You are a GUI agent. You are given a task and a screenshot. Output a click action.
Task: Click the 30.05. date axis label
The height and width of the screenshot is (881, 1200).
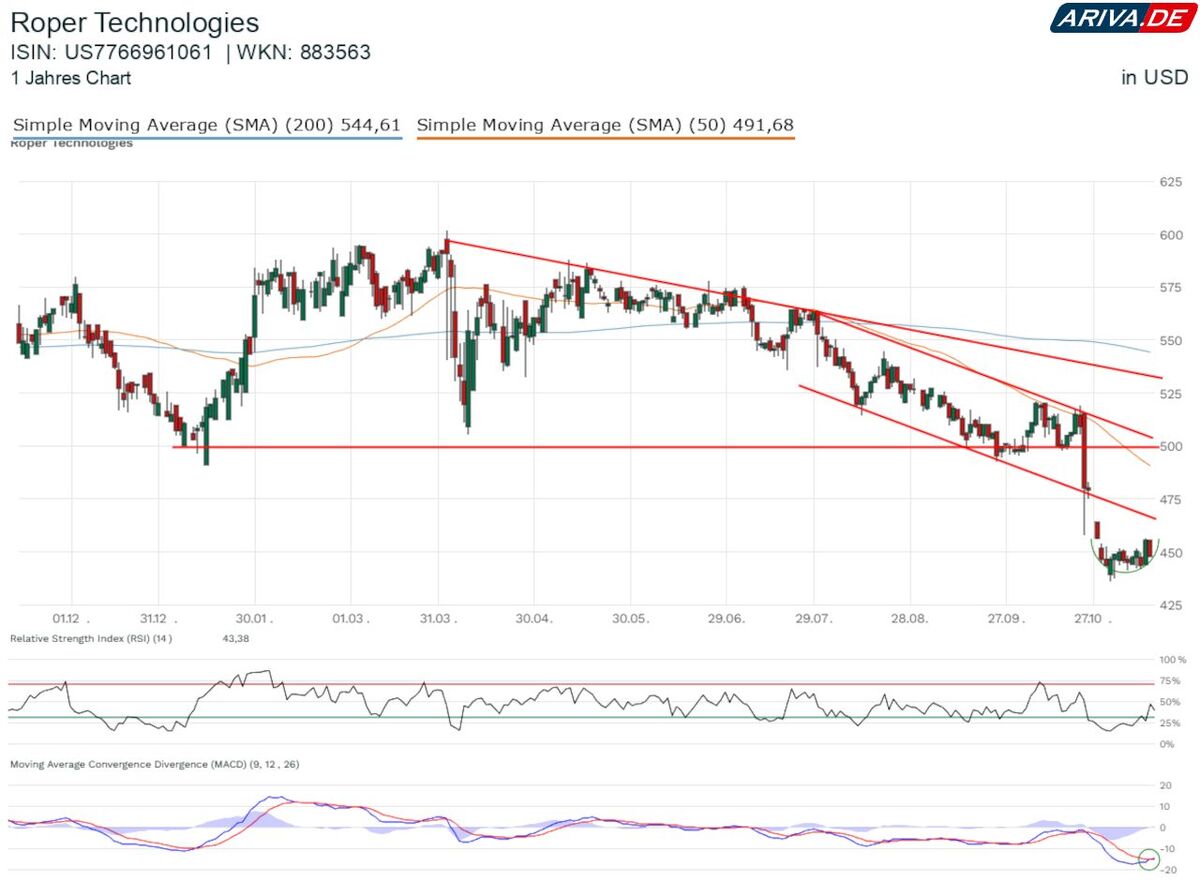(x=631, y=619)
